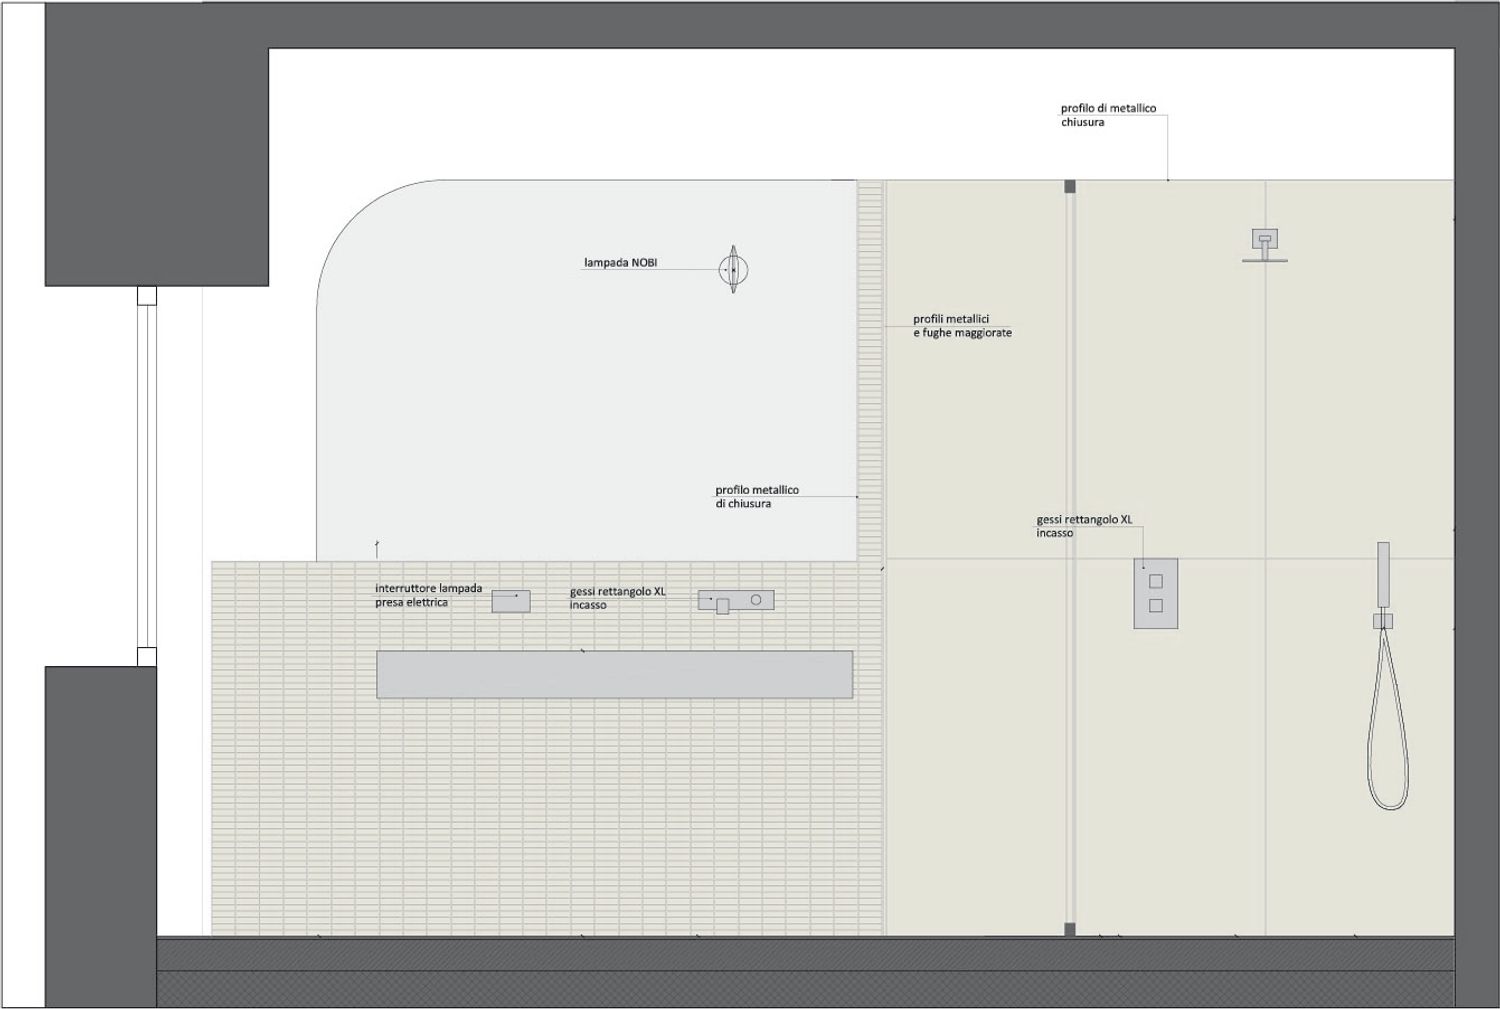Click 'profilo metallico di chiusura' label
The width and height of the screenshot is (1500, 1009).
tap(757, 497)
